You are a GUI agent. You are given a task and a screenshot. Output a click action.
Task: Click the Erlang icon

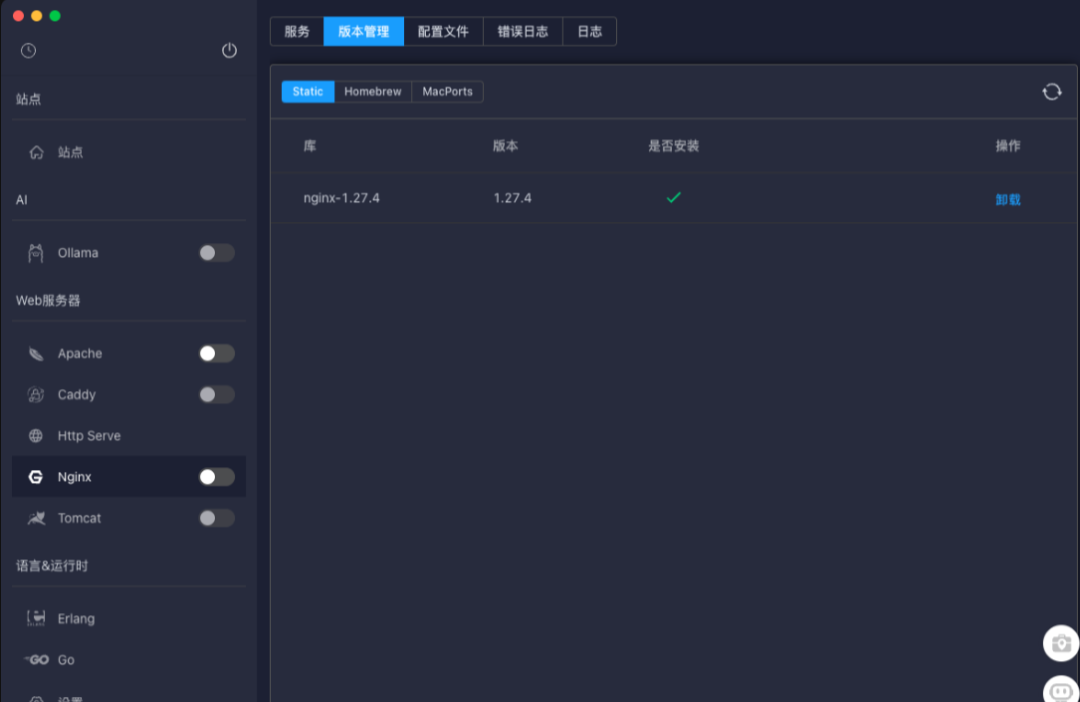[36, 618]
